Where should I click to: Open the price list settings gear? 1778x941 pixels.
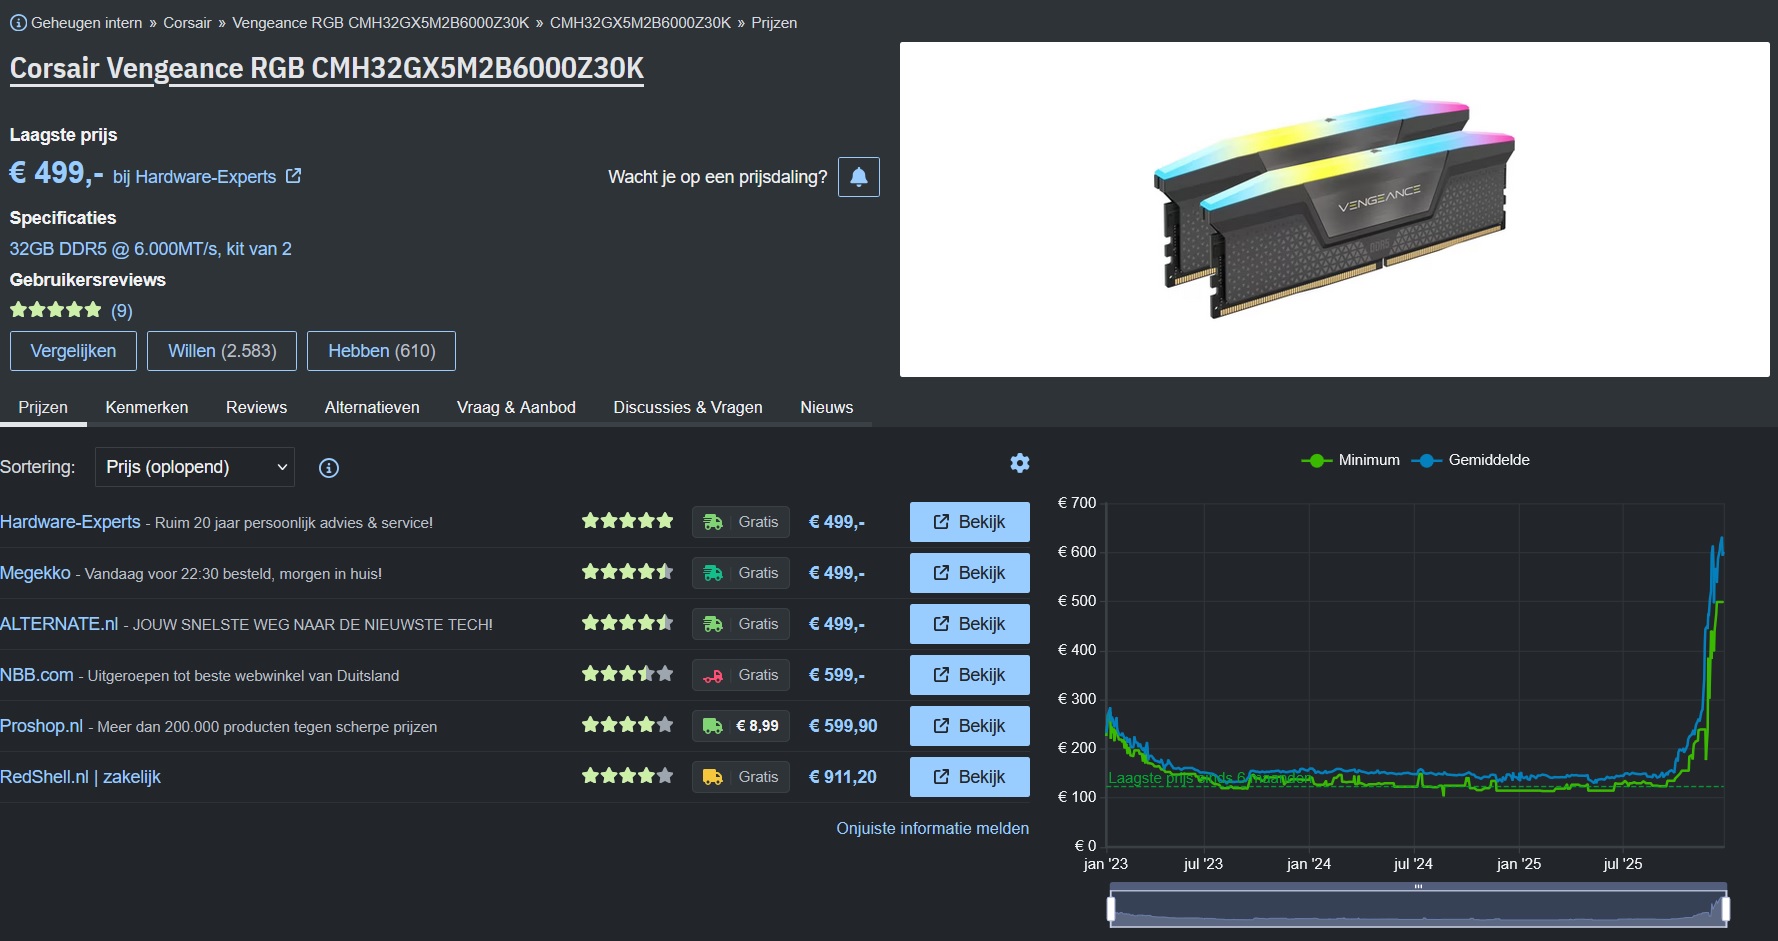pyautogui.click(x=1020, y=463)
